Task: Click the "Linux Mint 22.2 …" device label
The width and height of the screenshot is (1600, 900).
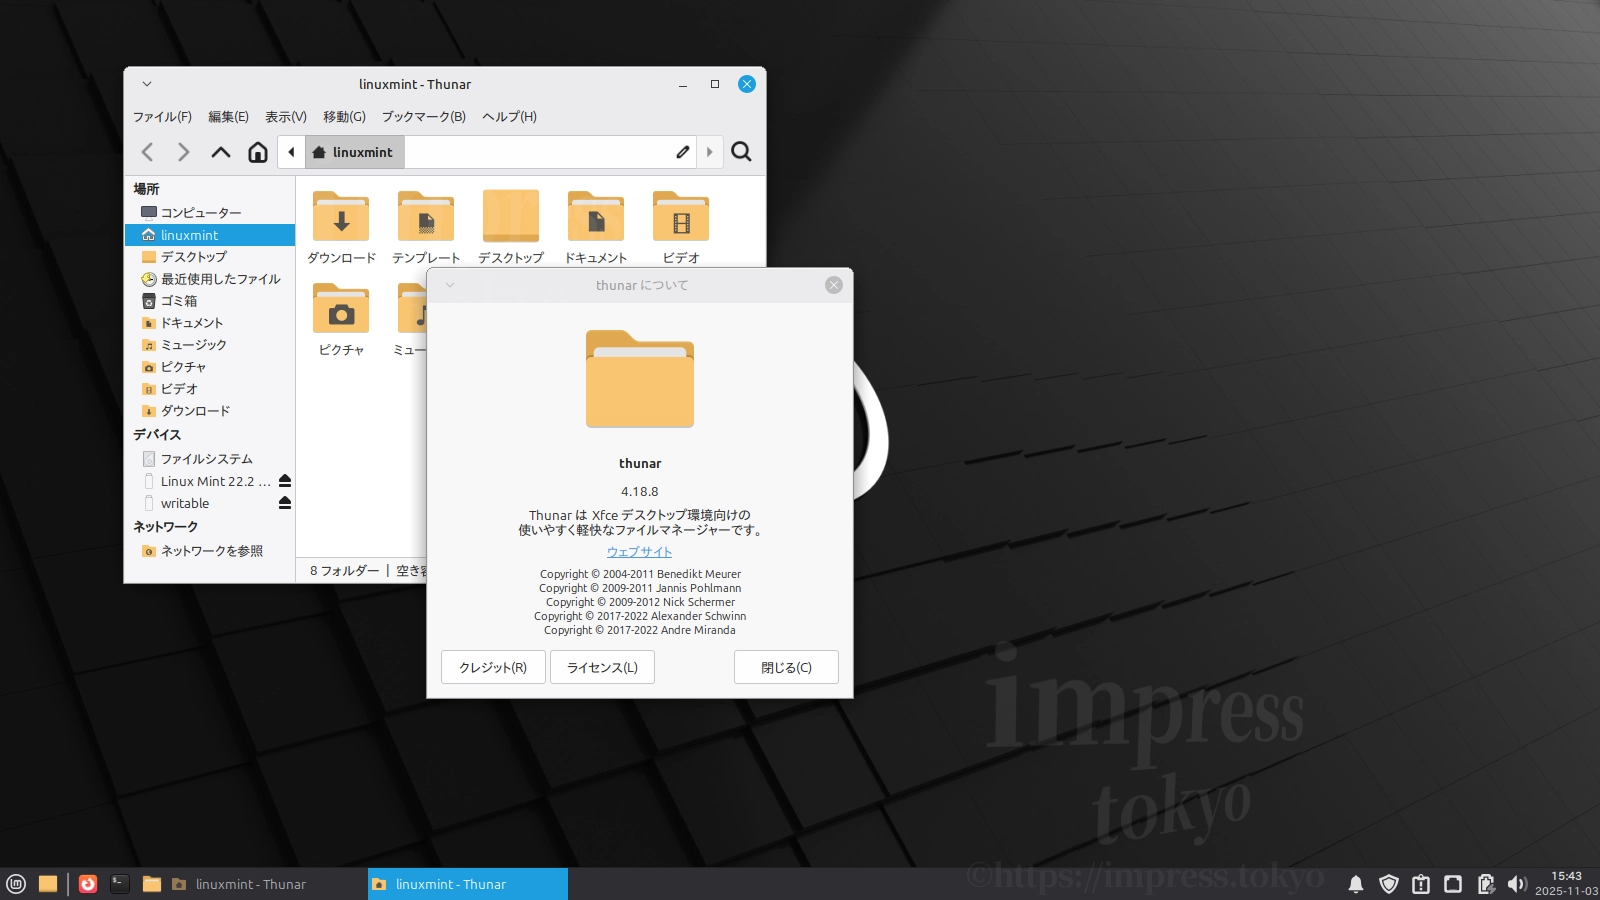Action: 216,481
